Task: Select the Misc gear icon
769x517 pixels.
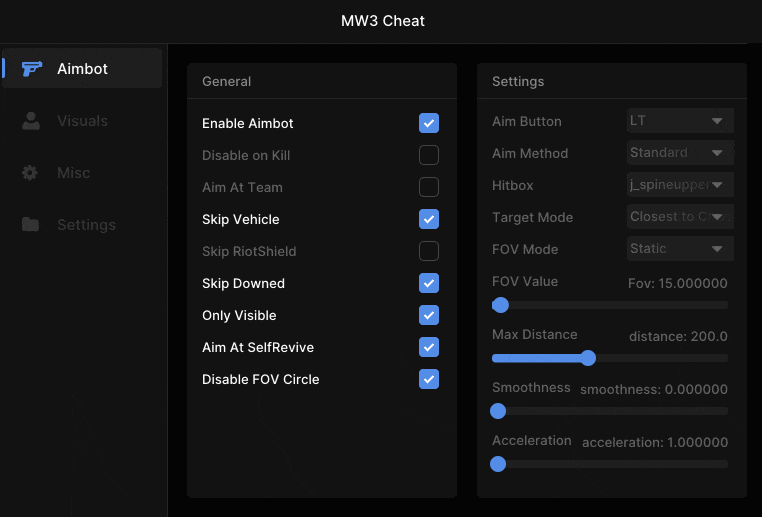Action: click(30, 173)
